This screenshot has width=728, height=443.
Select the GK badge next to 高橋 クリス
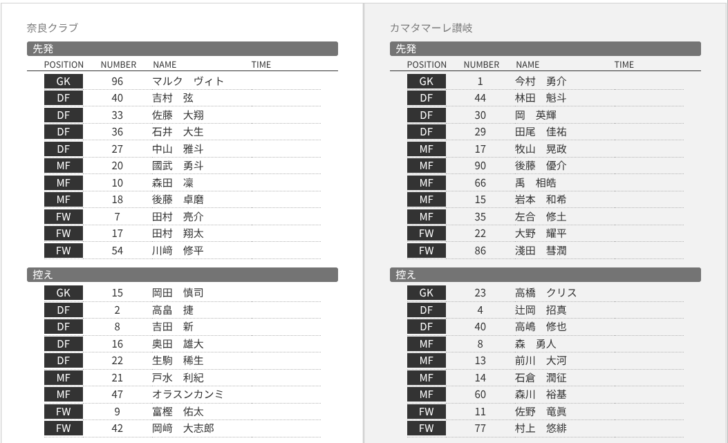(426, 293)
